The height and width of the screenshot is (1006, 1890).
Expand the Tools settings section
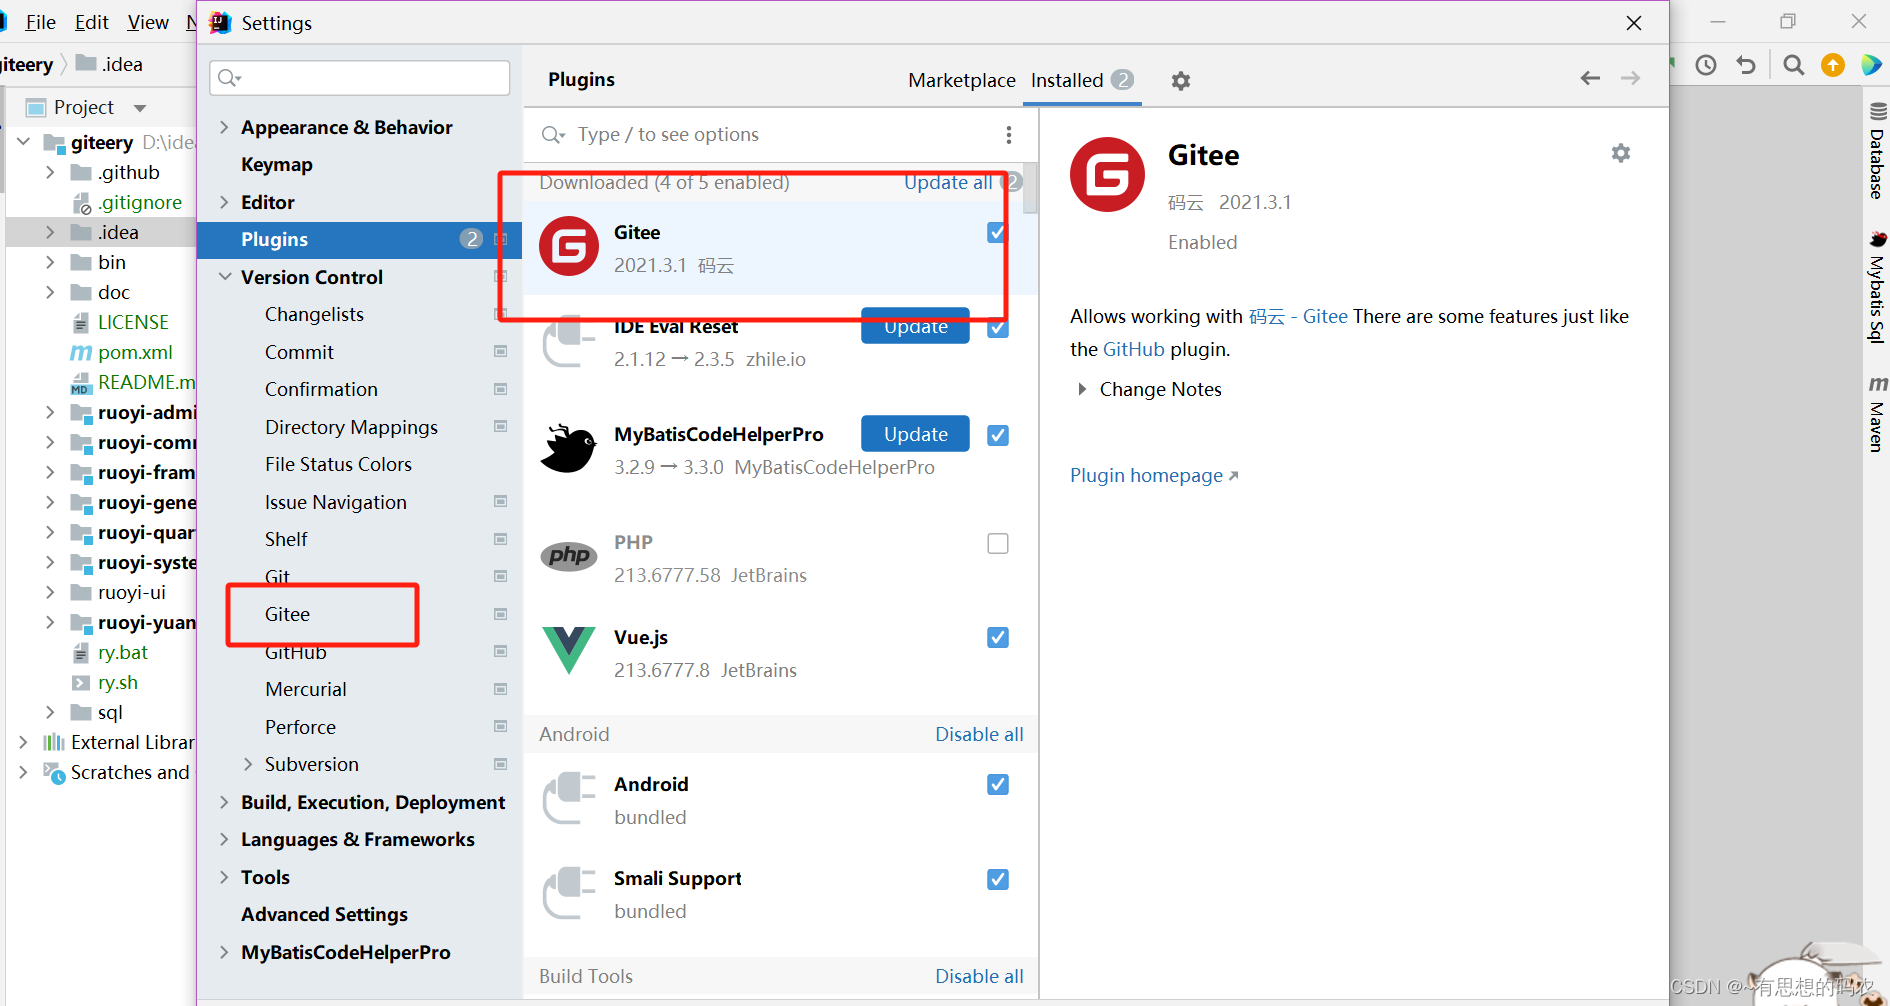coord(224,877)
